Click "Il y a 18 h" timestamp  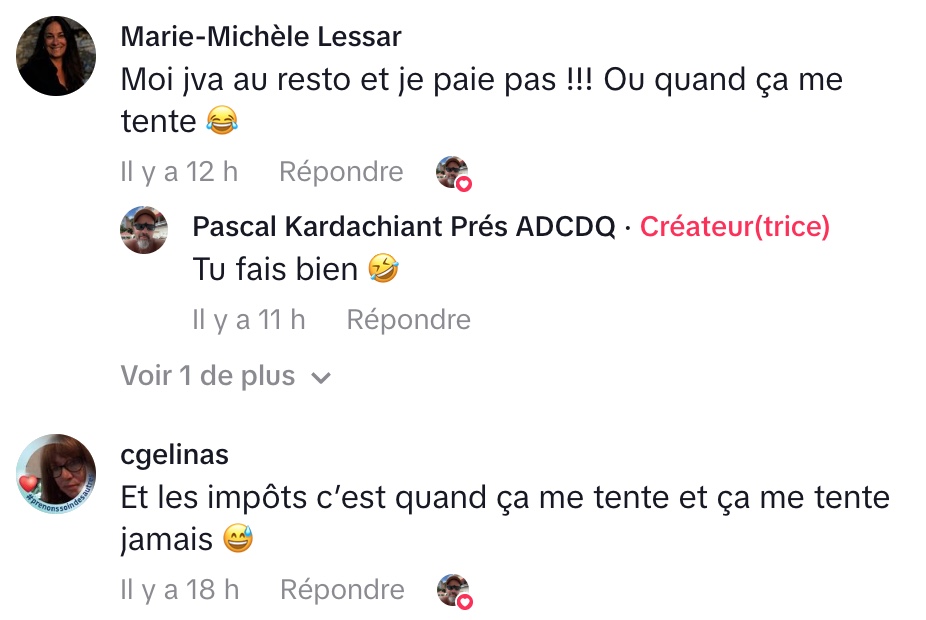(x=179, y=590)
